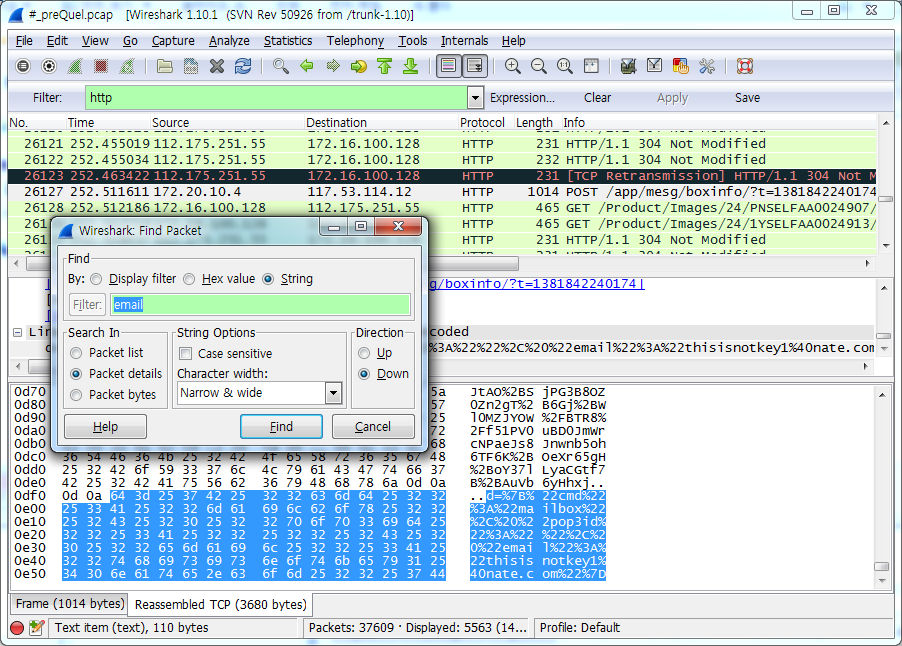The width and height of the screenshot is (902, 646).
Task: Switch to the Frame (1014 bytes) tab
Action: click(x=70, y=604)
